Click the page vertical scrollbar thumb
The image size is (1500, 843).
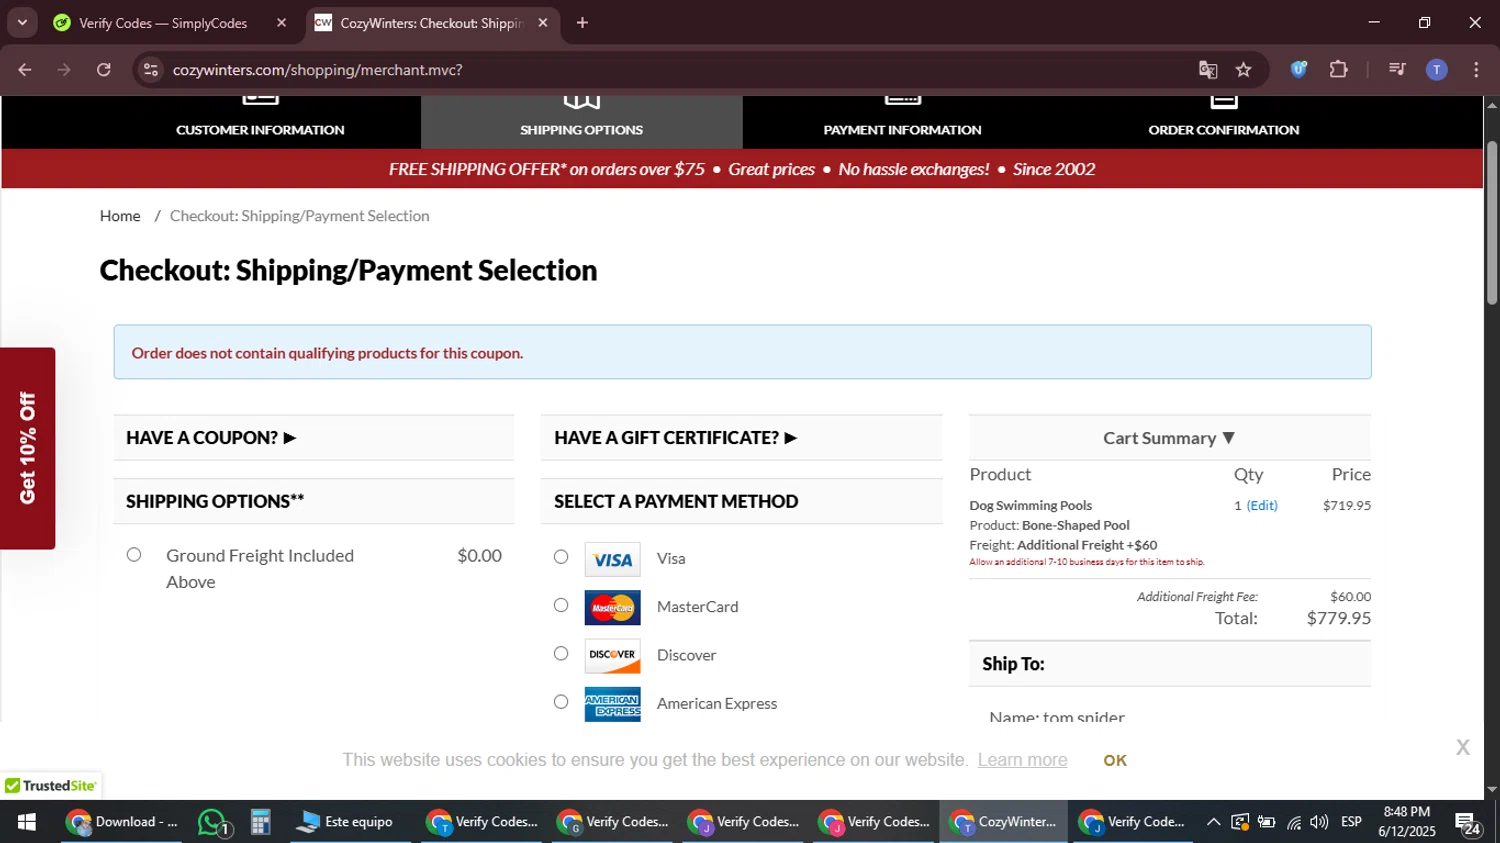coord(1492,222)
